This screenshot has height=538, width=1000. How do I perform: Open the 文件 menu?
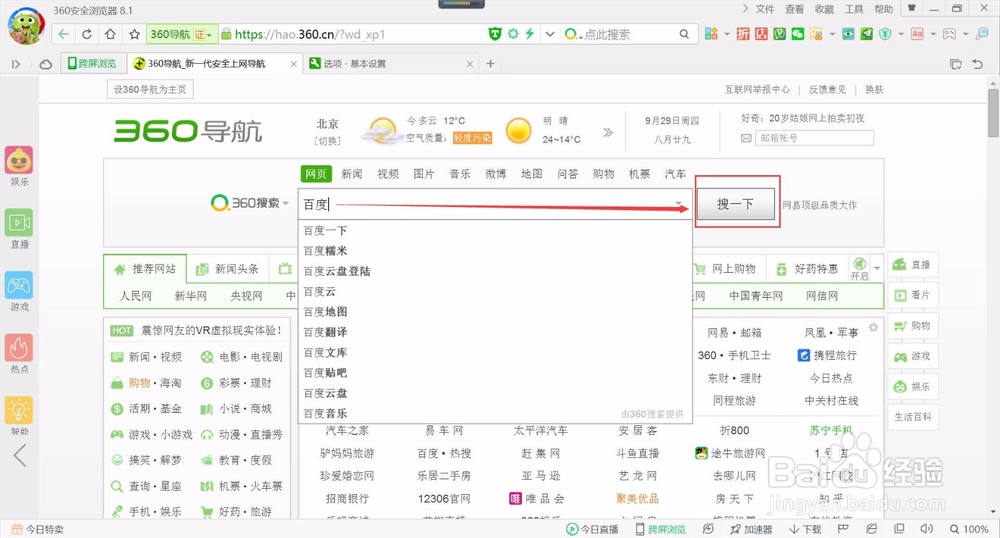pyautogui.click(x=765, y=9)
